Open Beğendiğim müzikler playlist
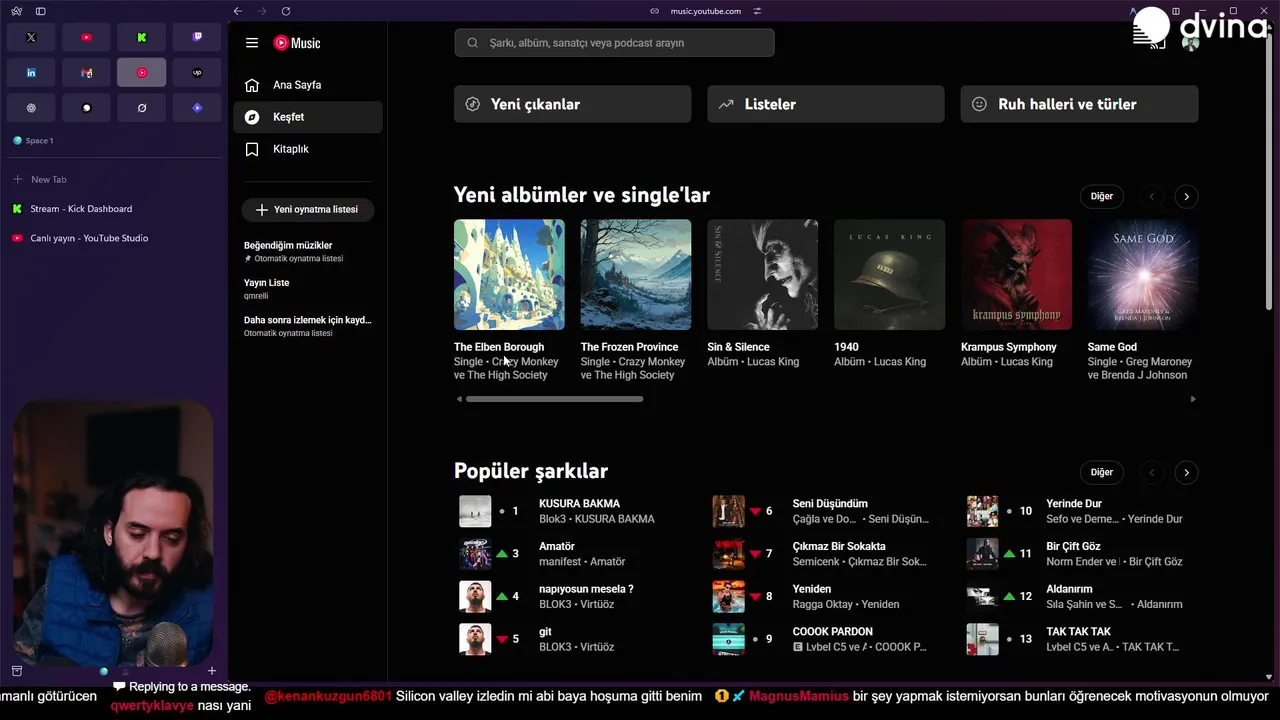The image size is (1280, 720). [x=308, y=251]
